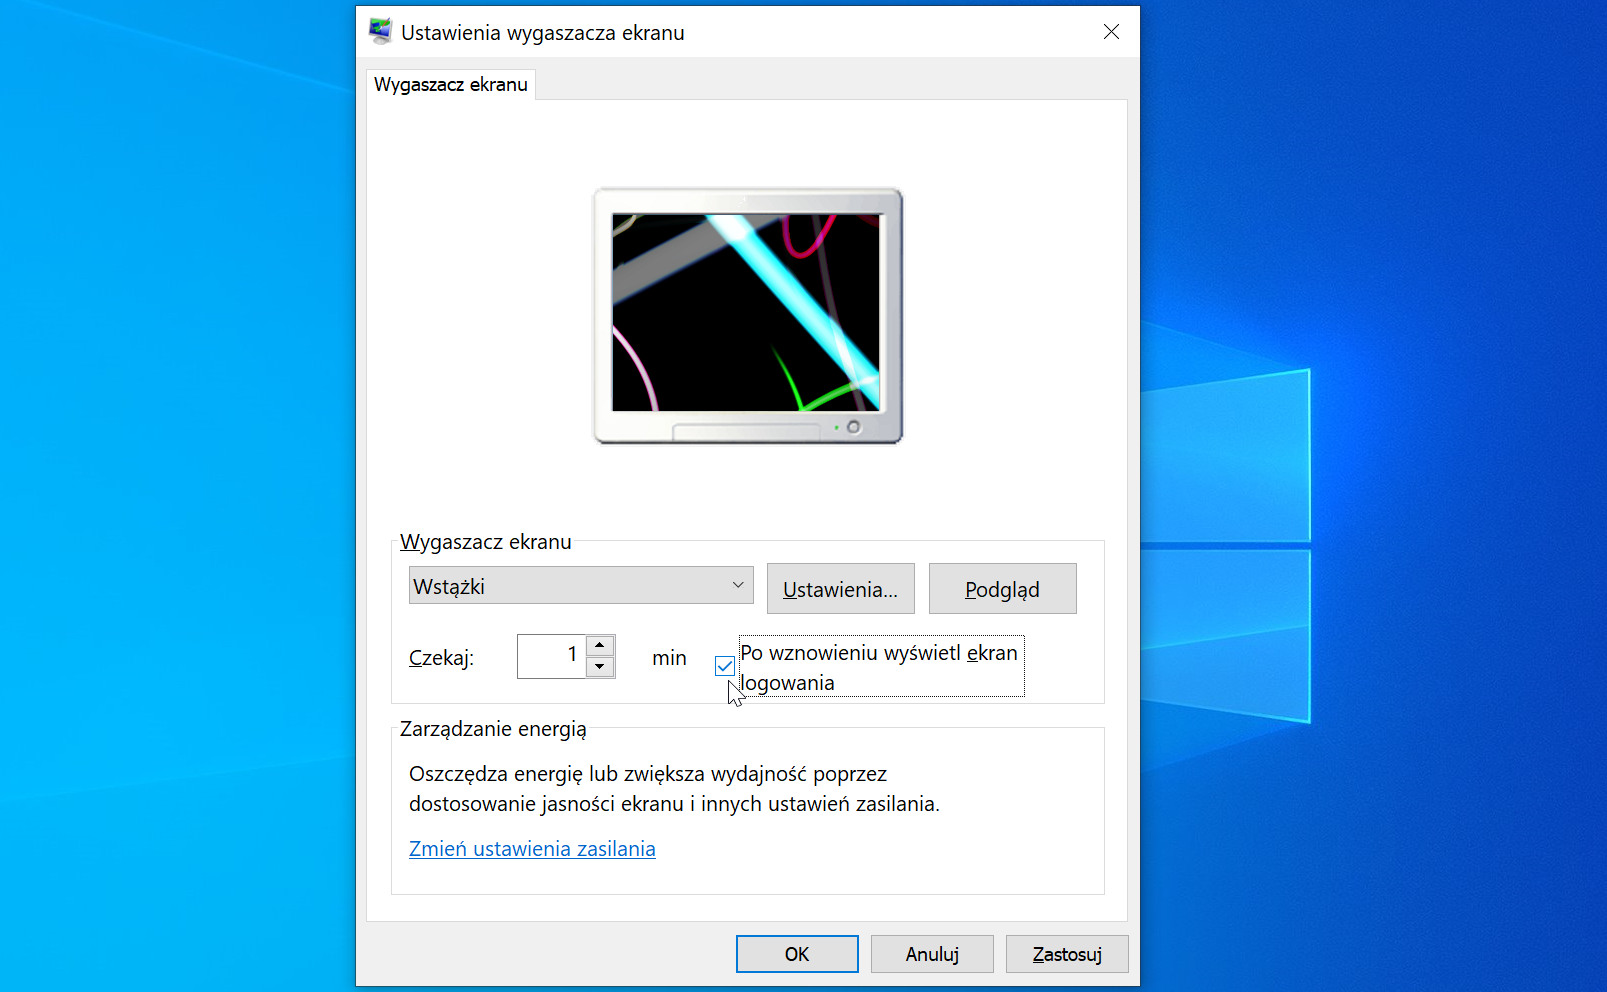Click the Podgląd preview button
This screenshot has width=1607, height=992.
coord(1003,589)
